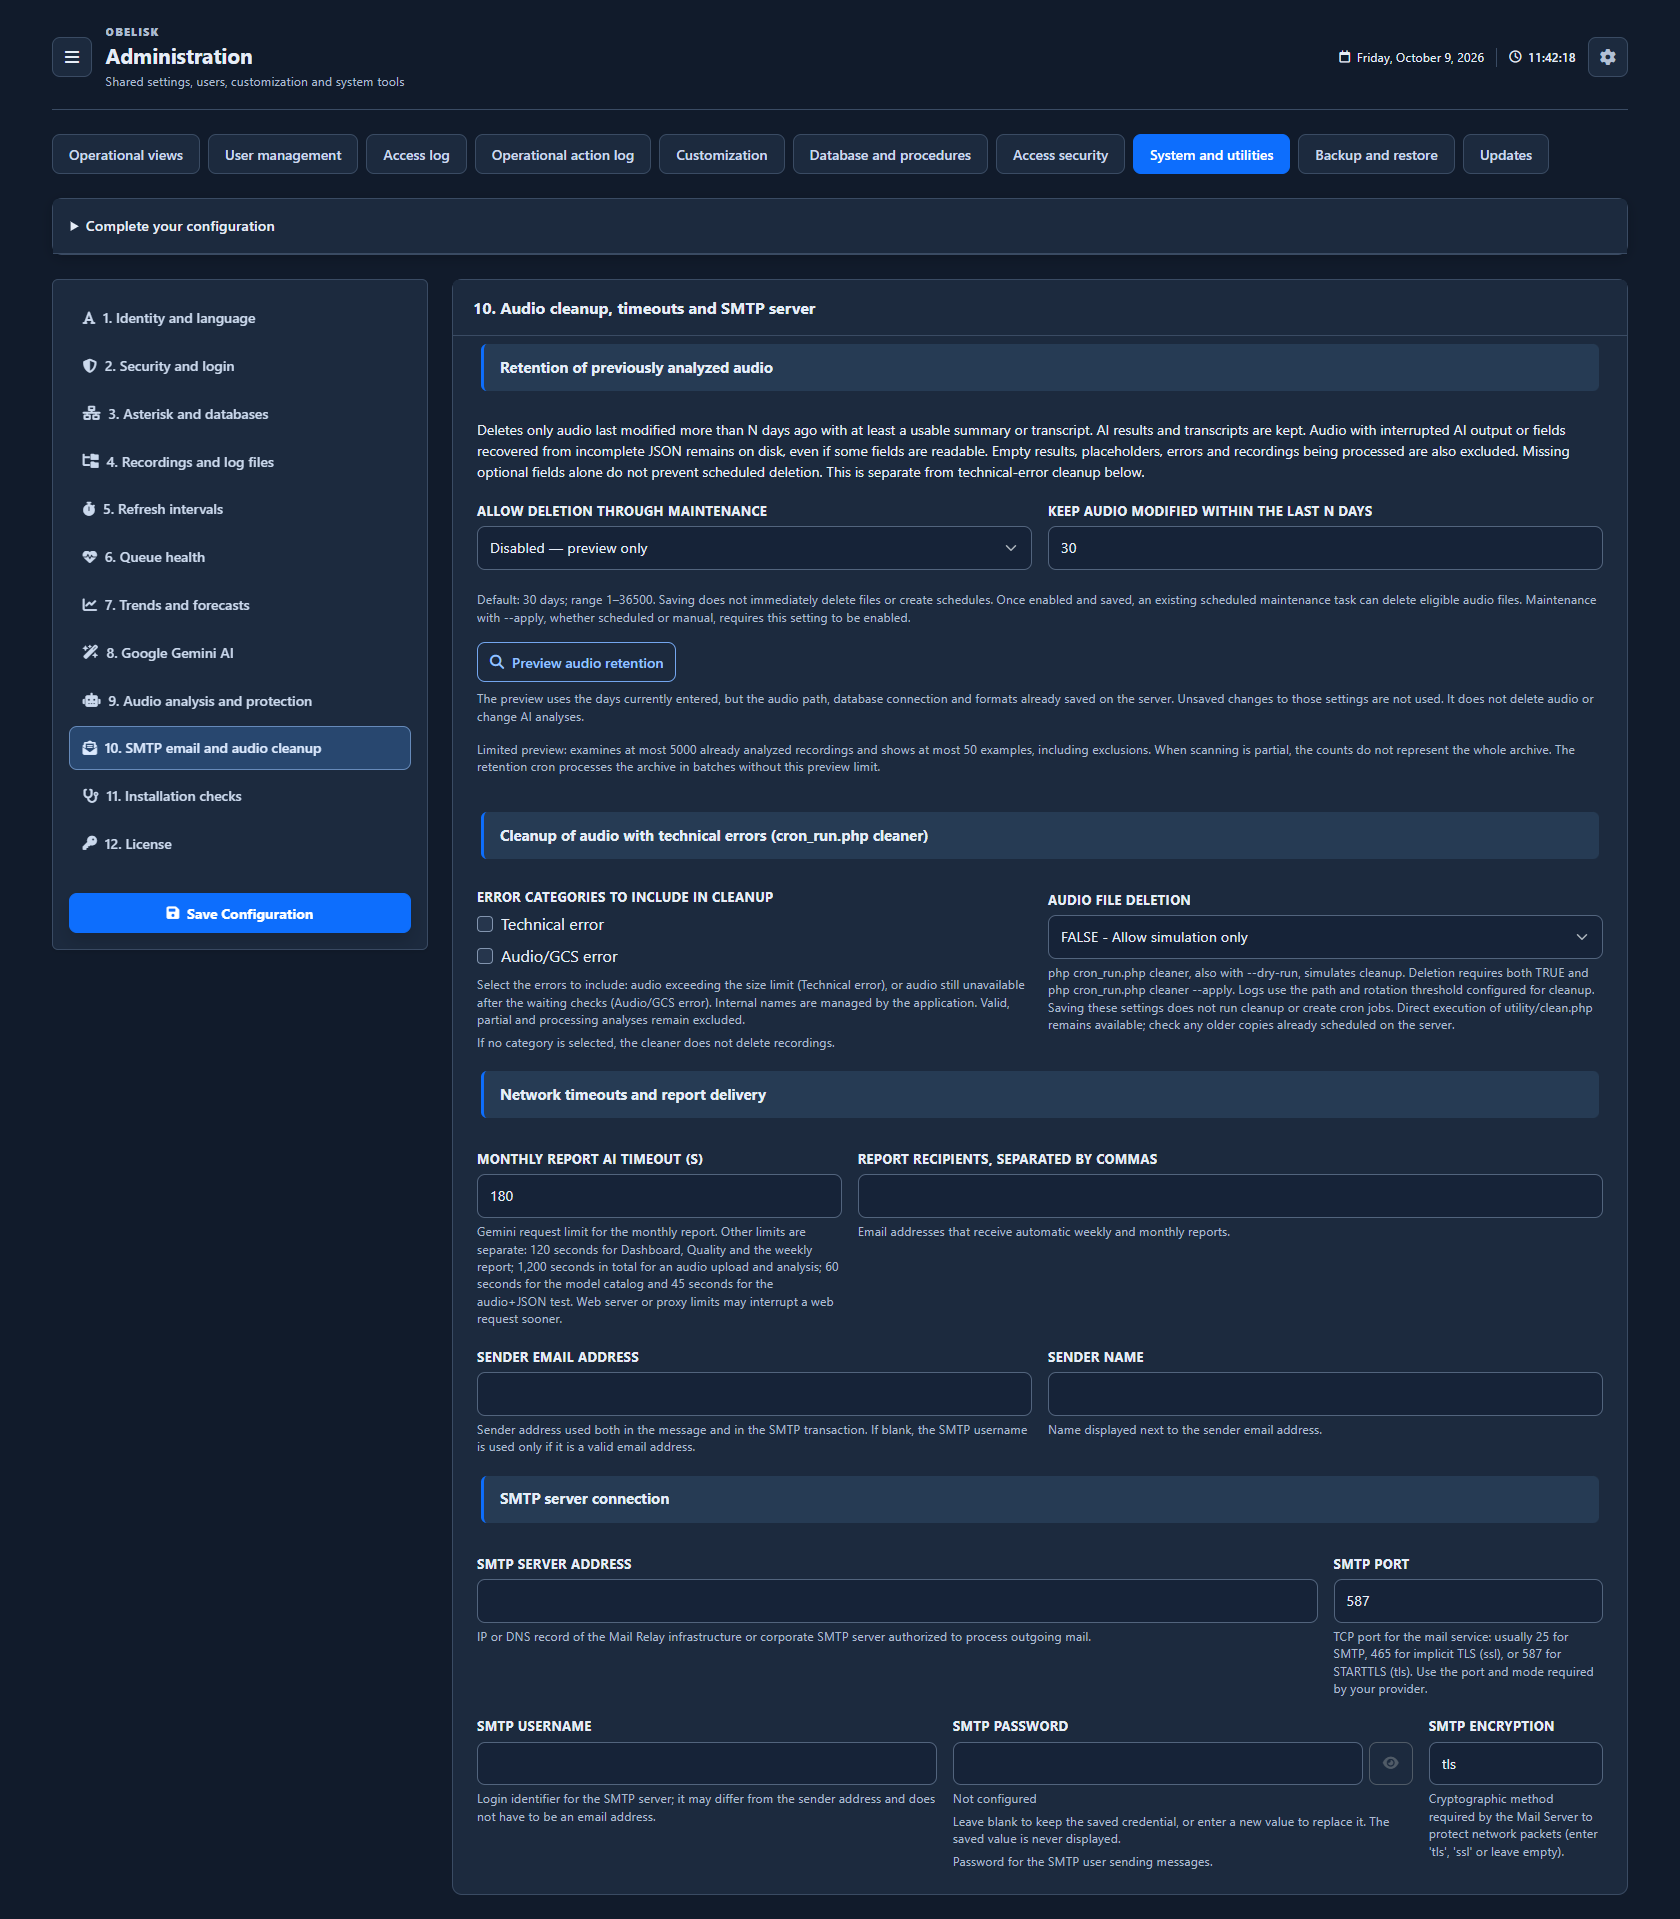Click the Save Configuration button
The image size is (1680, 1919).
240,913
